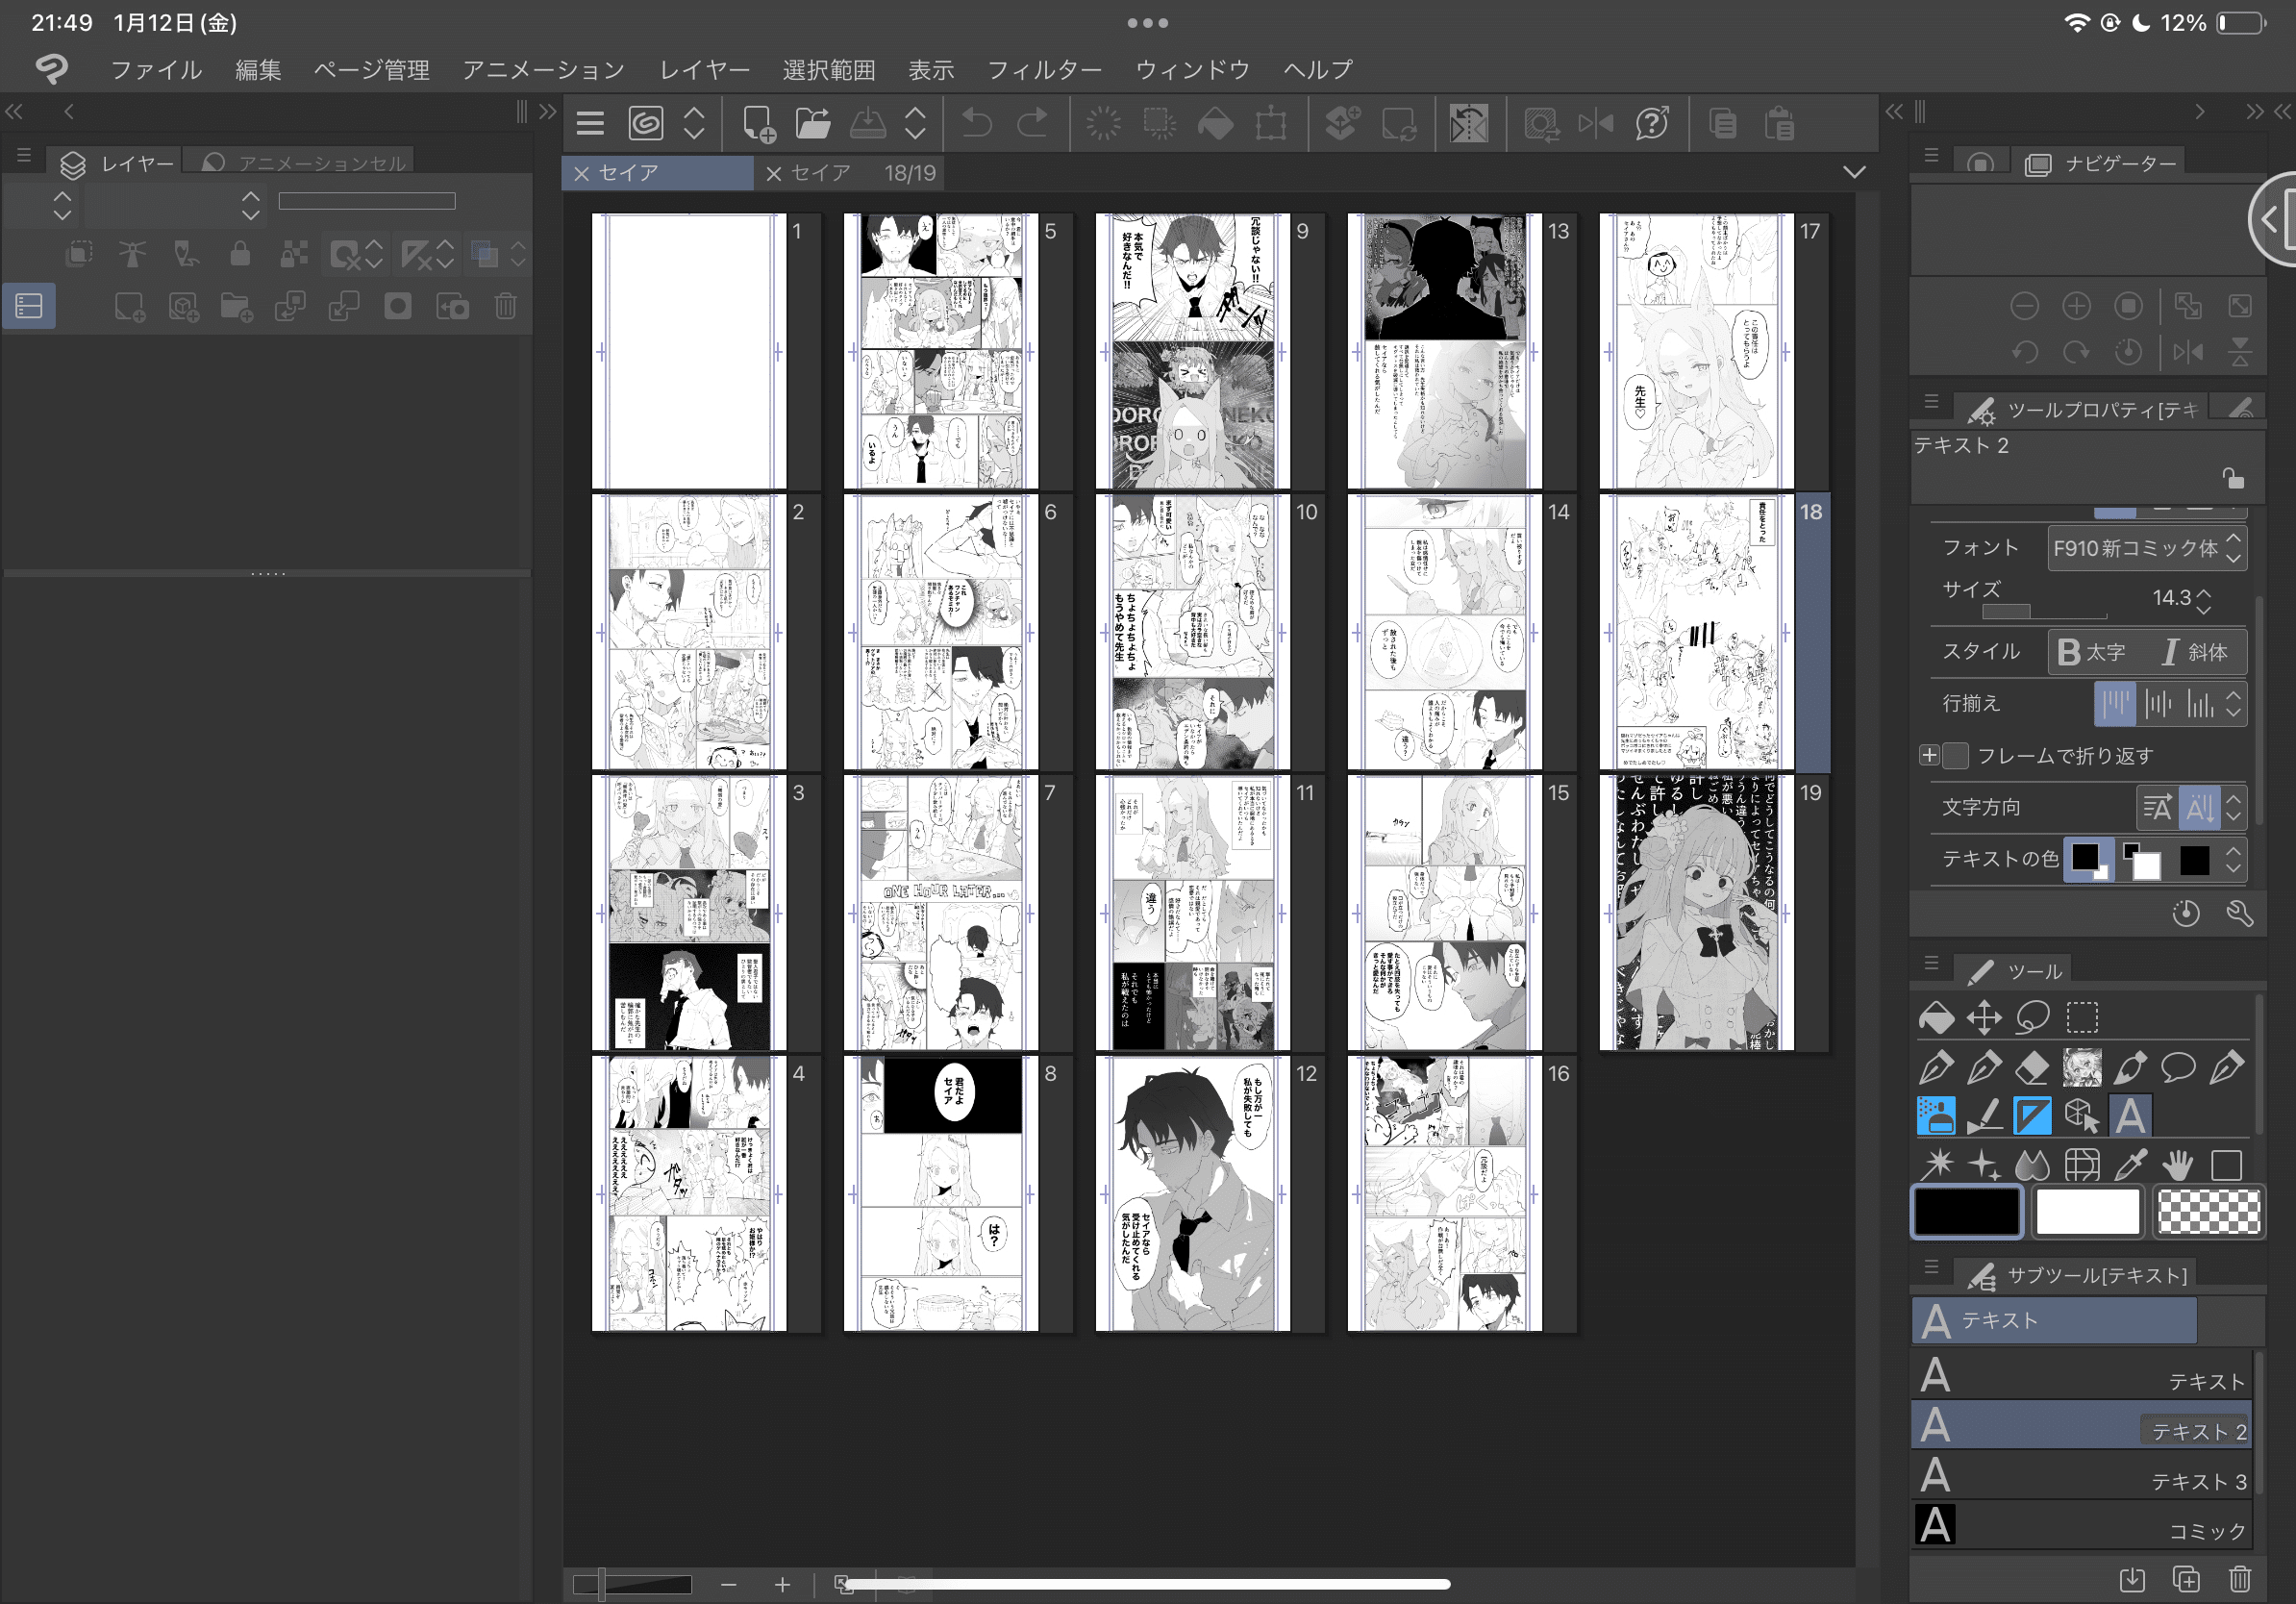Click the Undo arrow in command bar

coord(976,124)
